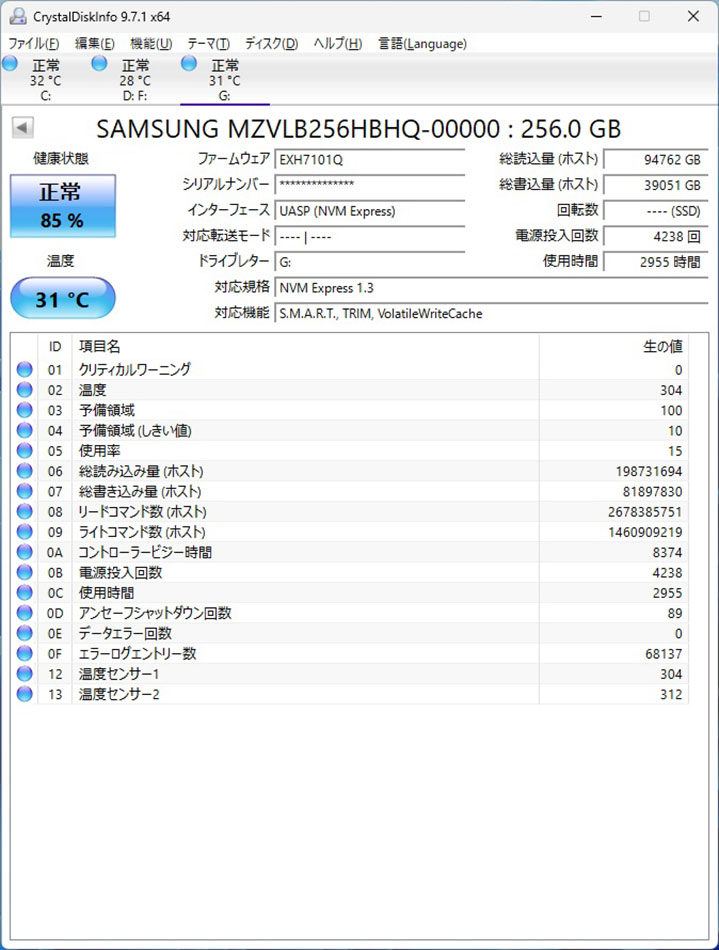The width and height of the screenshot is (719, 950).
Task: Click the firmware field EXH7101Q
Action: [x=369, y=160]
